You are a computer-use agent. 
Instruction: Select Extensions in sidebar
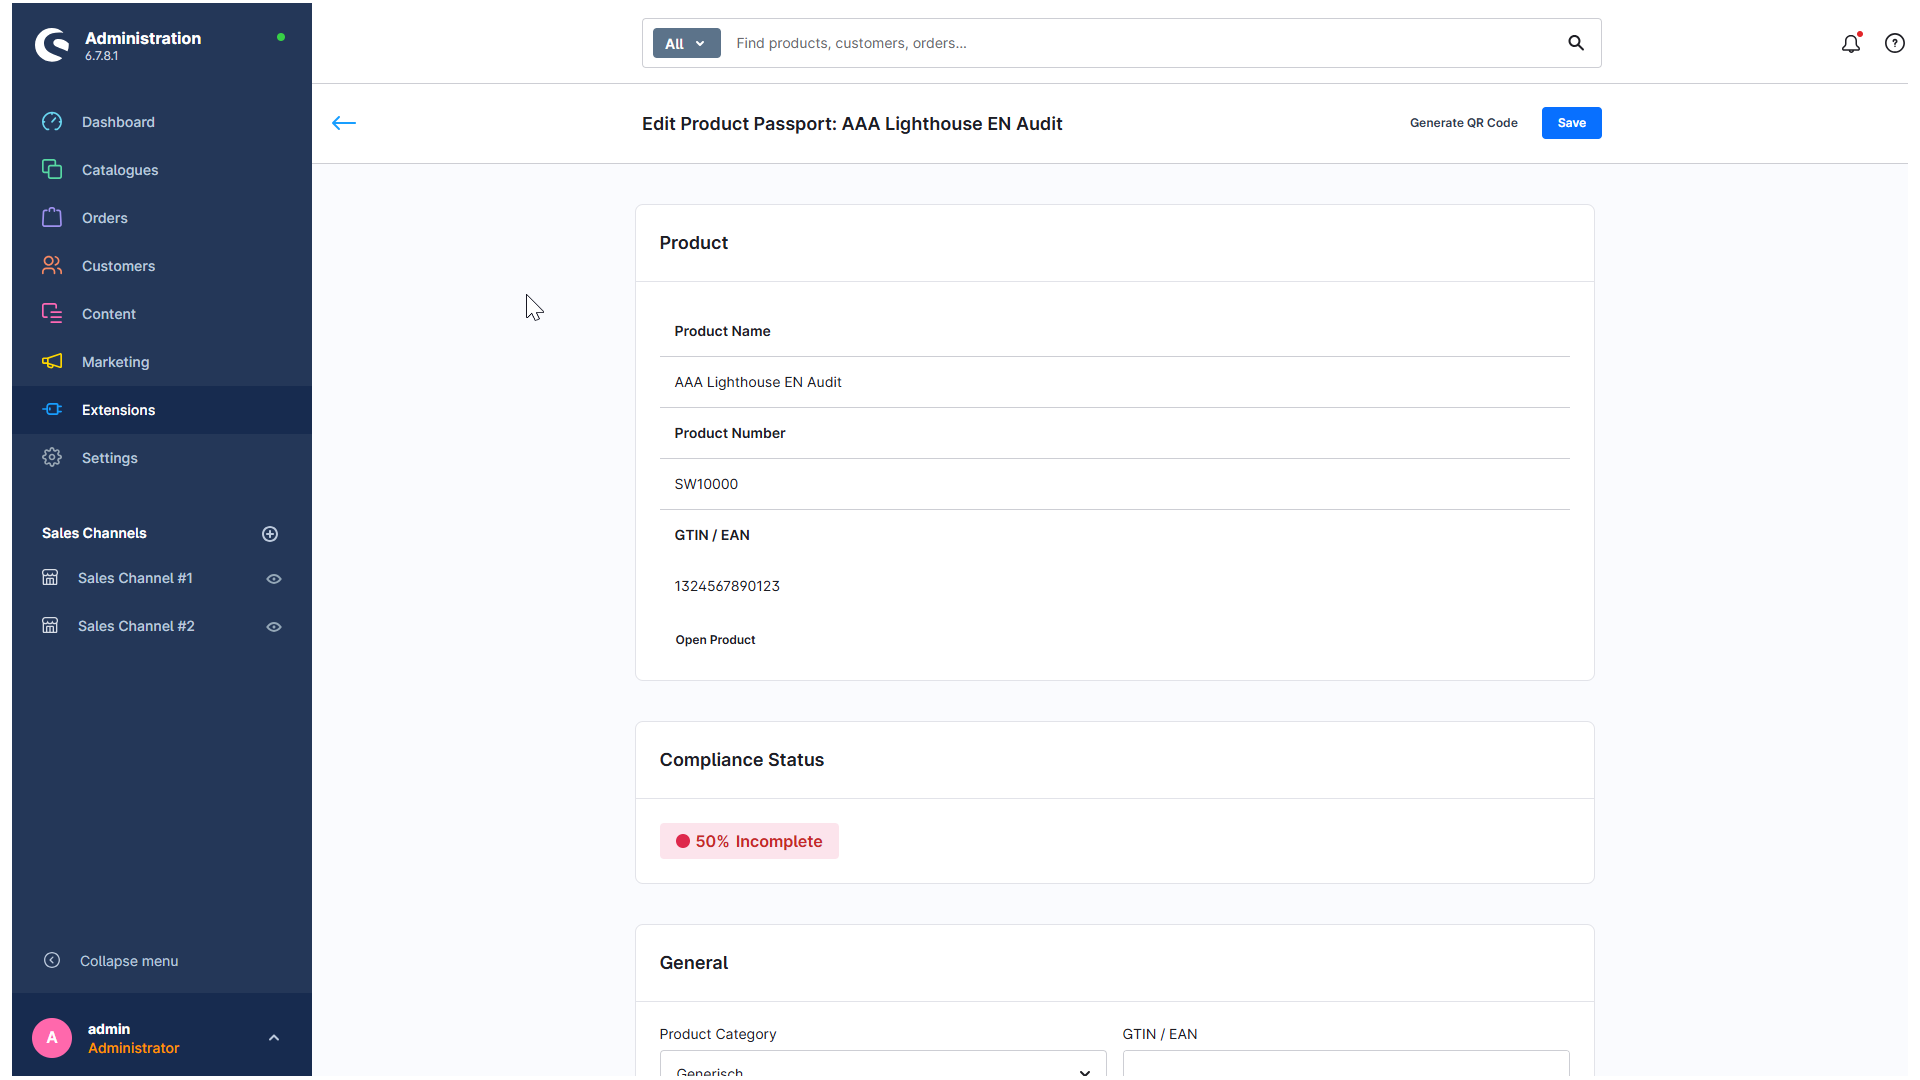click(162, 410)
